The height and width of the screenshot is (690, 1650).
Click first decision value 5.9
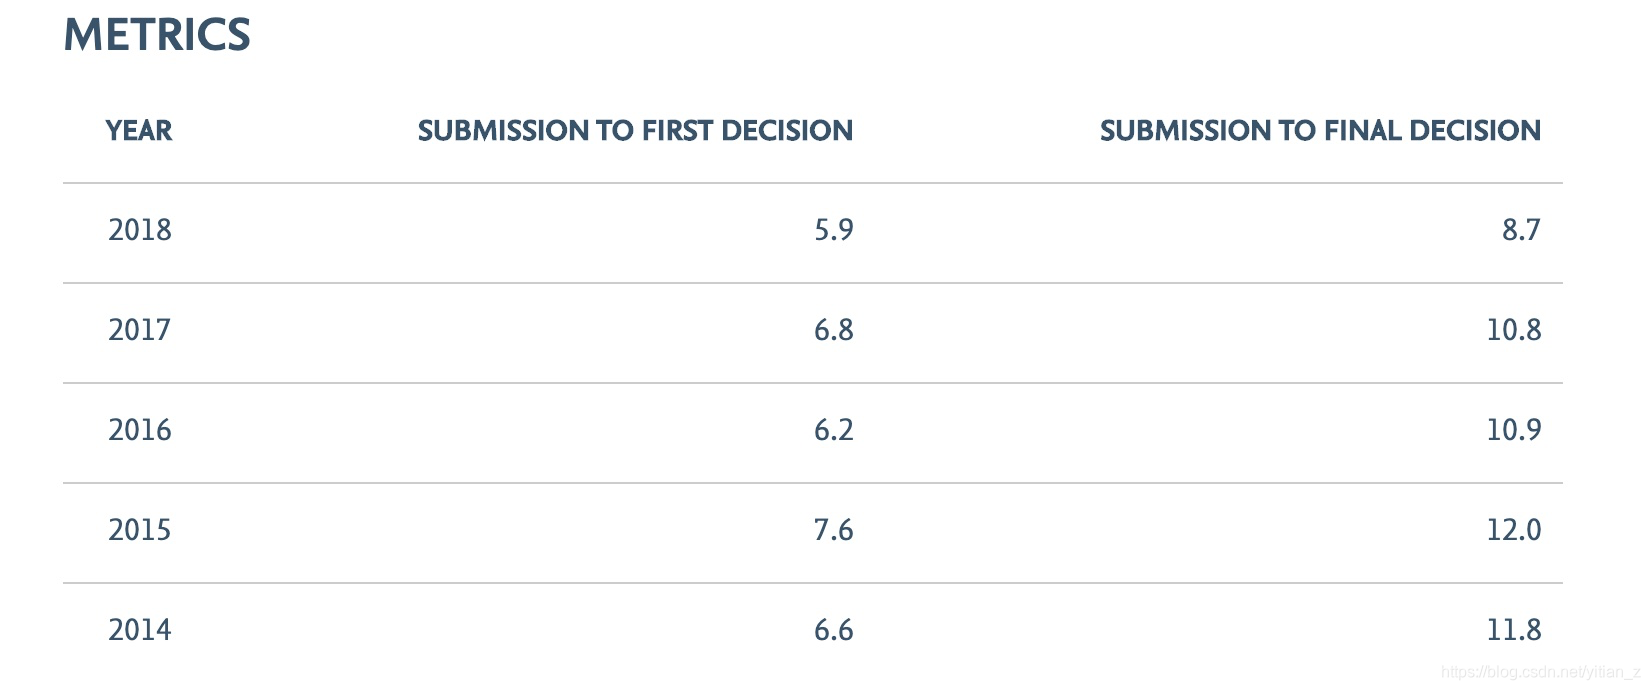click(x=833, y=230)
